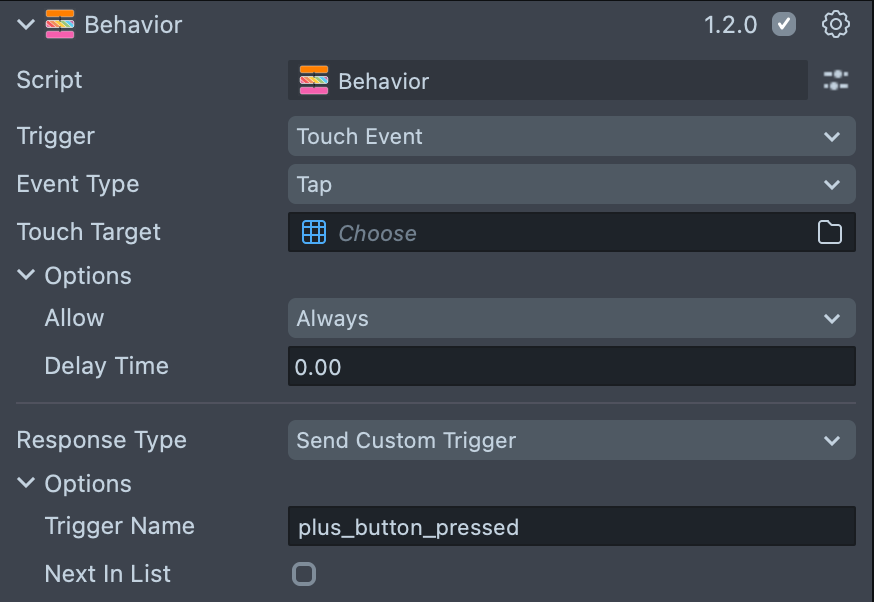Enable the Next In List checkbox
Image resolution: width=874 pixels, height=602 pixels.
click(304, 574)
